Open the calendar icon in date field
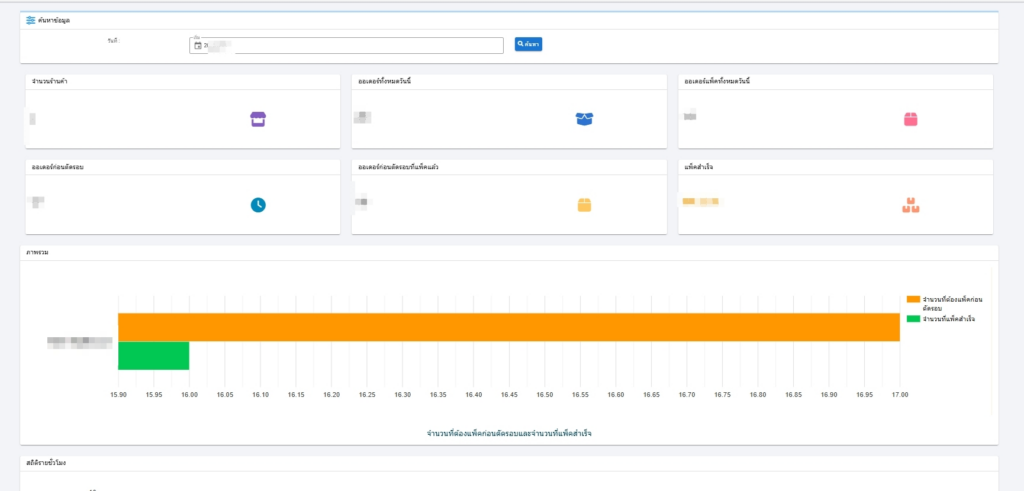This screenshot has height=491, width=1024. coord(198,45)
